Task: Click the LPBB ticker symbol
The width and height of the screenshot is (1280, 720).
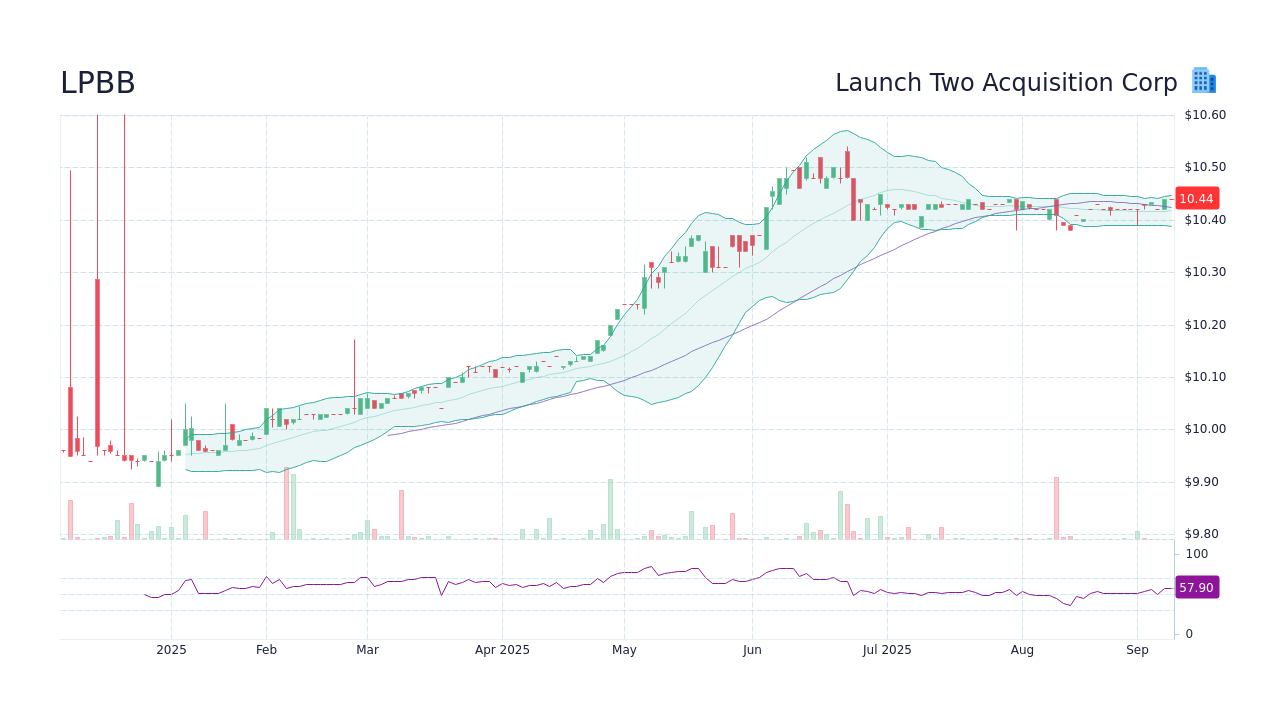Action: click(97, 83)
